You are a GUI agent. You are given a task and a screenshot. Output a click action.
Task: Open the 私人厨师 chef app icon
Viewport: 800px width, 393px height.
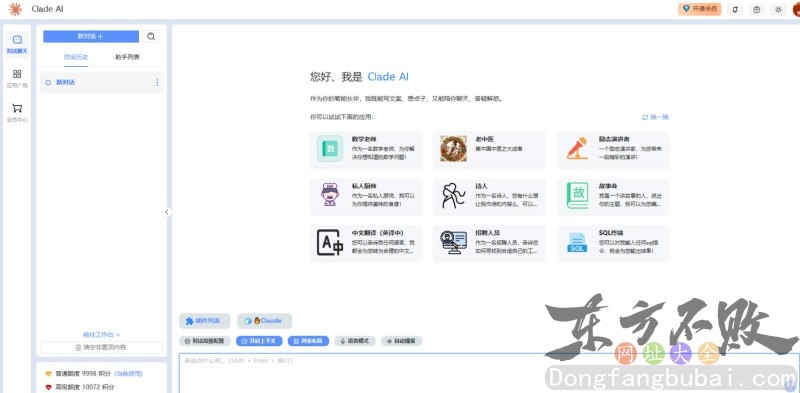[x=330, y=195]
